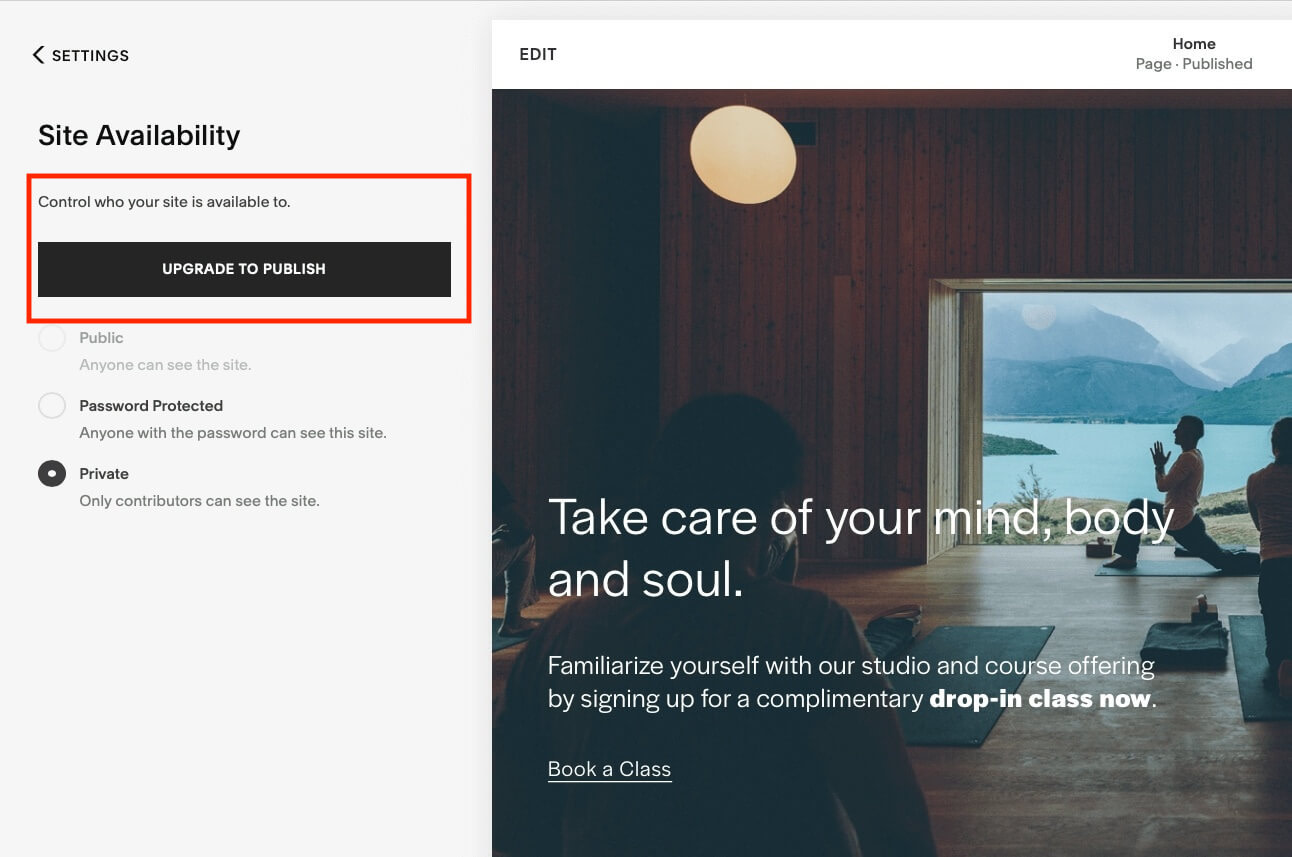The width and height of the screenshot is (1292, 857).
Task: Click the Home page title in header
Action: coord(1193,44)
